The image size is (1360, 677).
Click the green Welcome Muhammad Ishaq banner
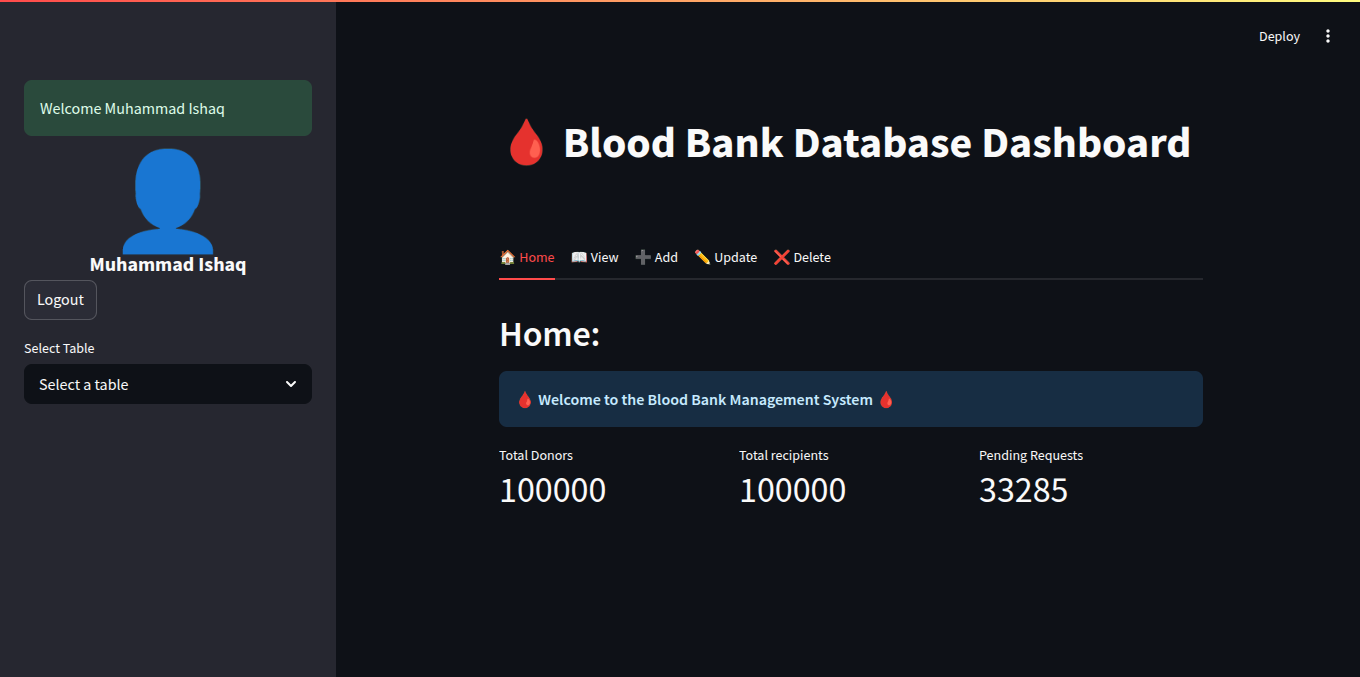(168, 108)
